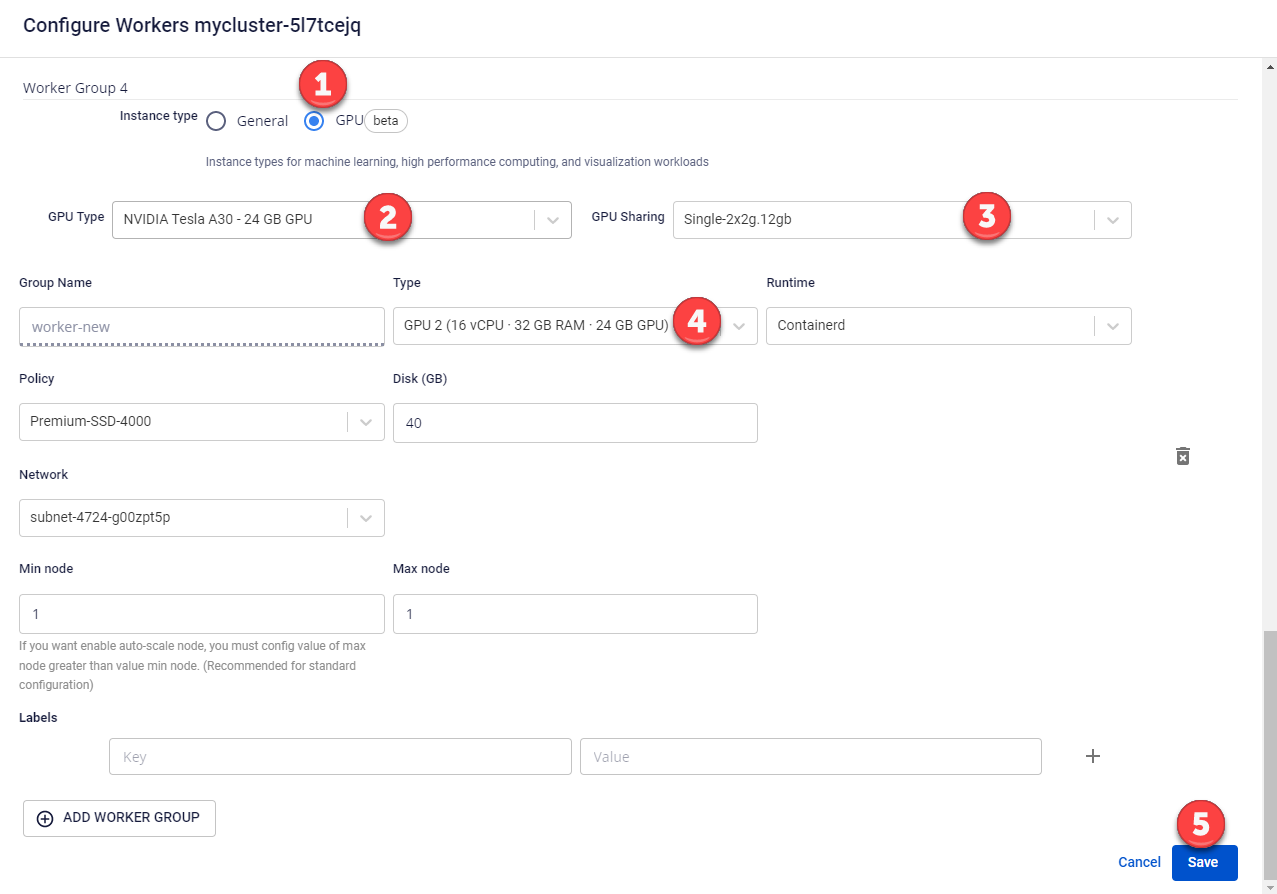Open the Type dropdown showing GPU 2
1277x894 pixels.
click(x=575, y=325)
